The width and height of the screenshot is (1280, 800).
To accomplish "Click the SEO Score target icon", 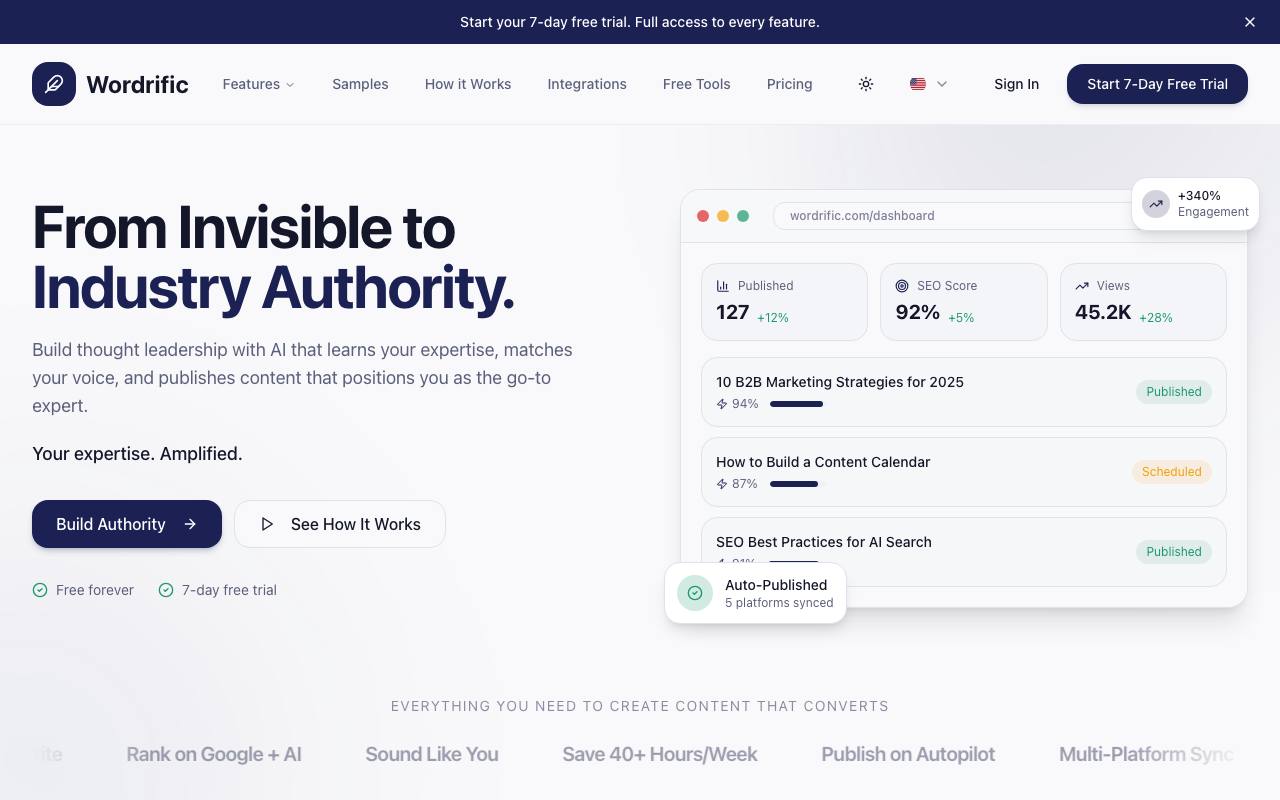I will (x=902, y=286).
